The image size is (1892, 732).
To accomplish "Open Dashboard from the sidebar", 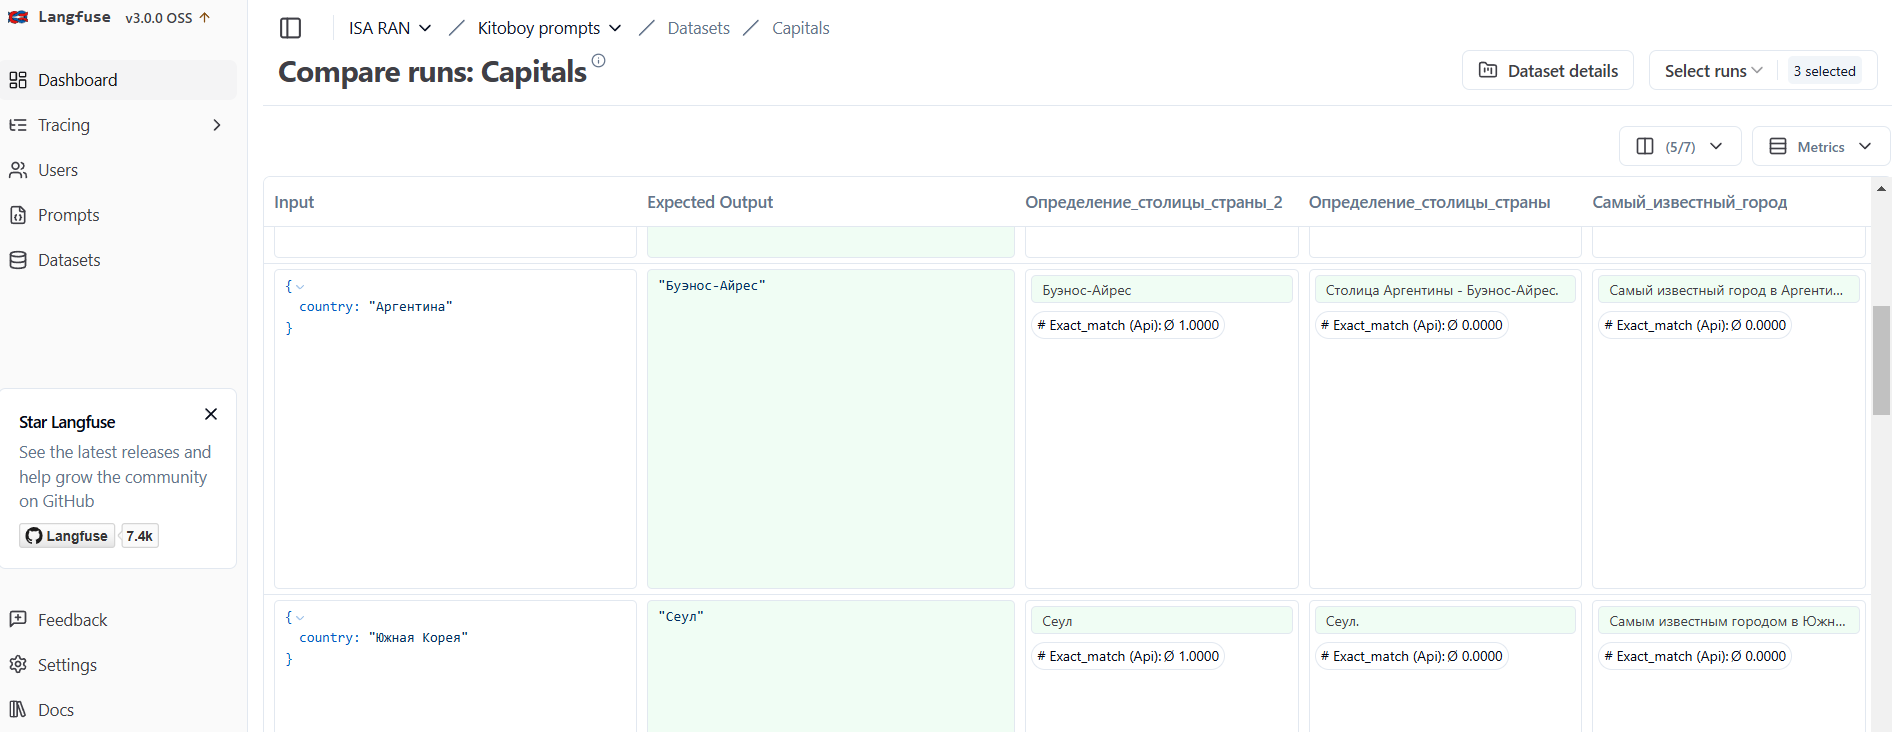I will point(77,80).
